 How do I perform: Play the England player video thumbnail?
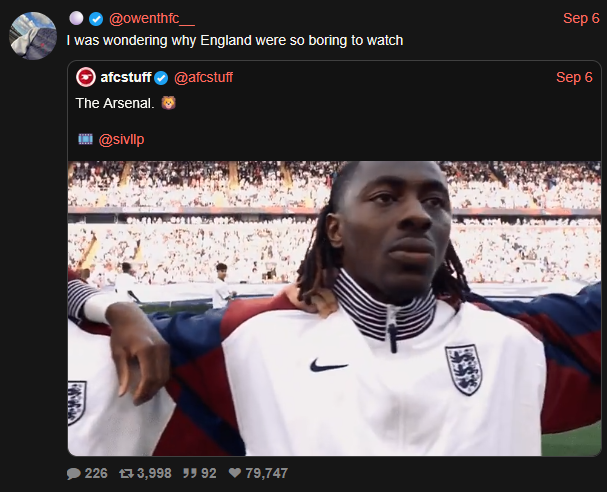[334, 308]
